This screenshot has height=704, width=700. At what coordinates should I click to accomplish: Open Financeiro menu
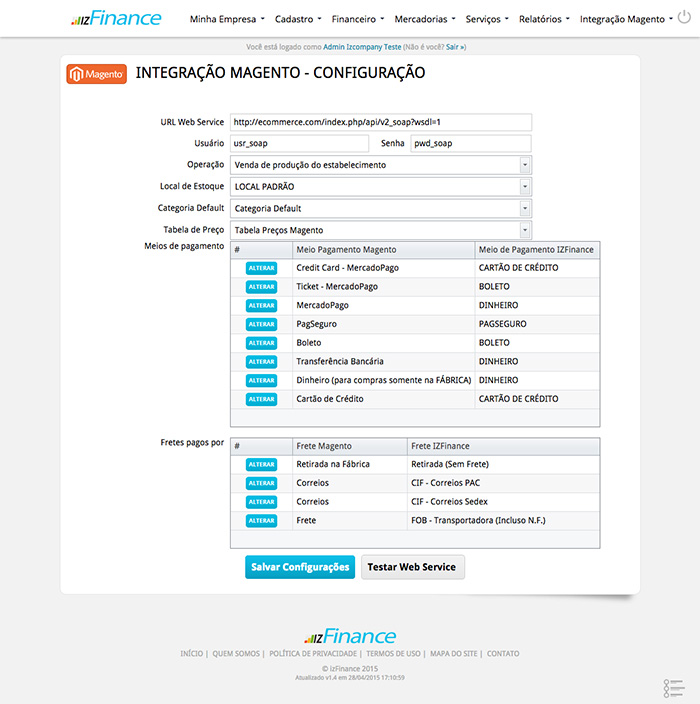[x=357, y=19]
